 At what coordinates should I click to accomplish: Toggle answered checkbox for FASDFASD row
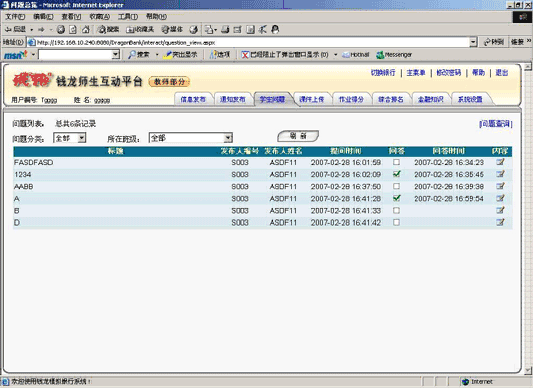tap(396, 162)
